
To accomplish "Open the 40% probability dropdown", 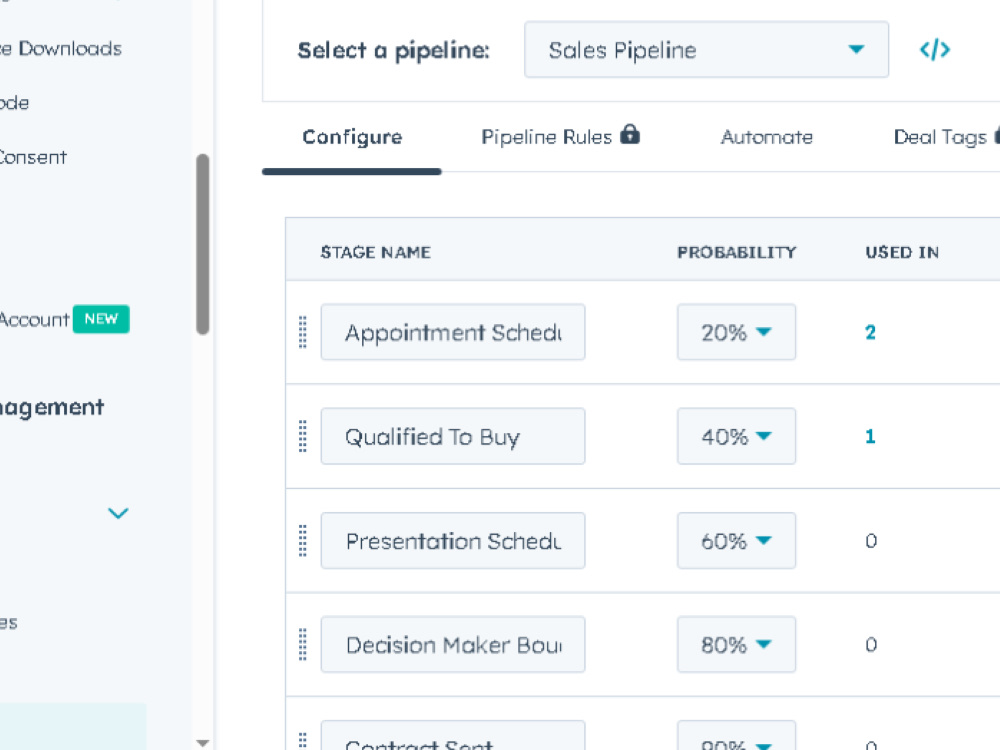I will (736, 436).
